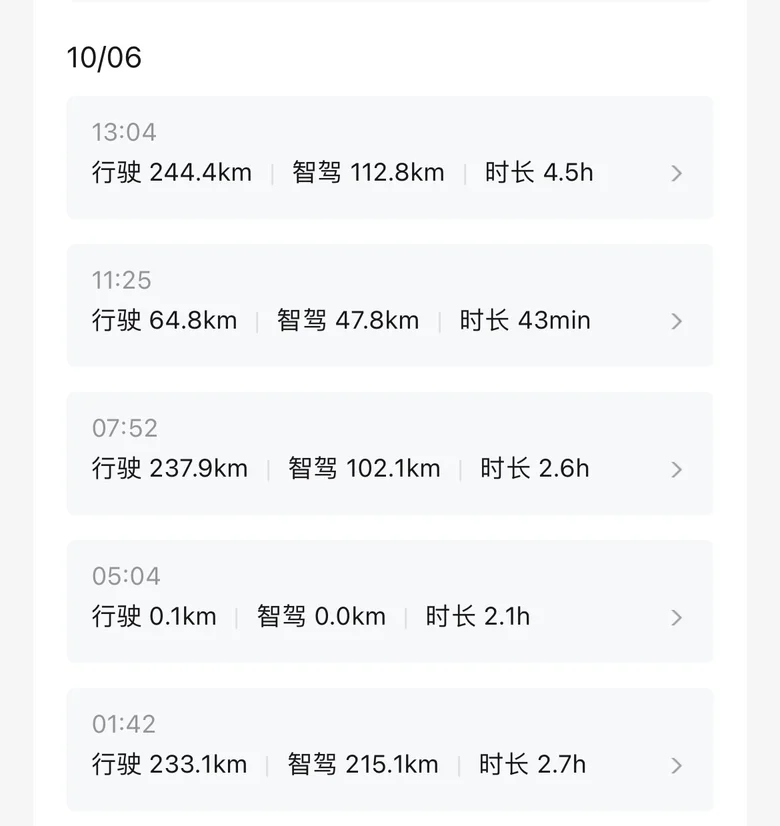Click the 智驾 215.1km value

[x=363, y=765]
